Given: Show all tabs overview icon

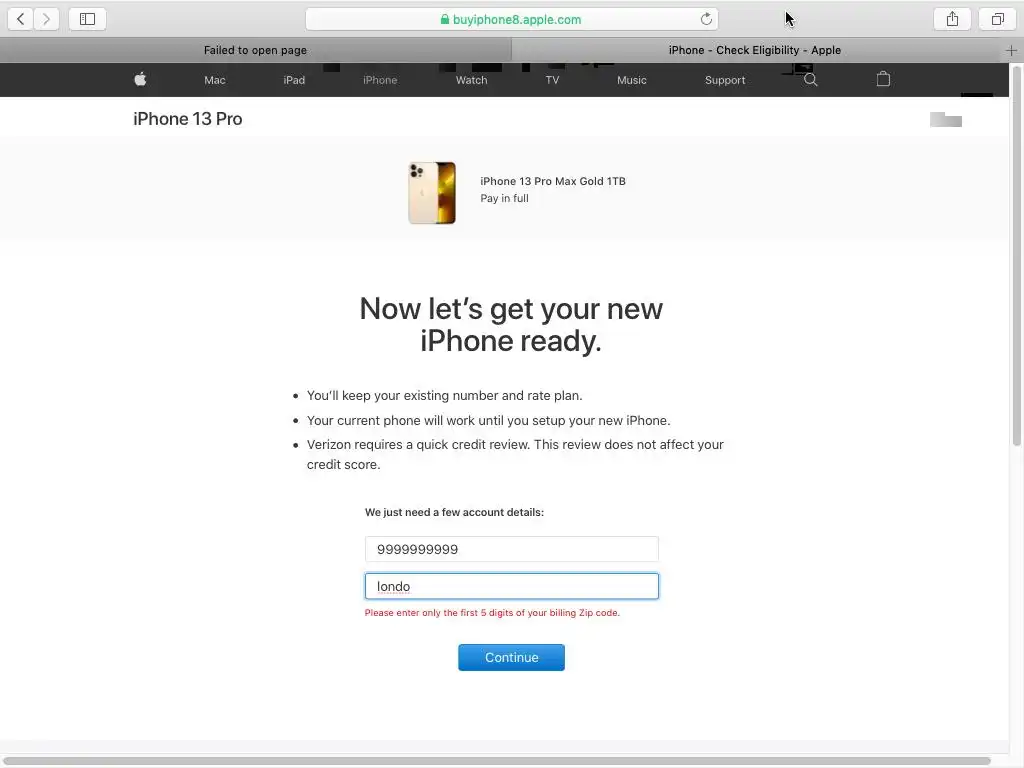Looking at the screenshot, I should (x=997, y=19).
